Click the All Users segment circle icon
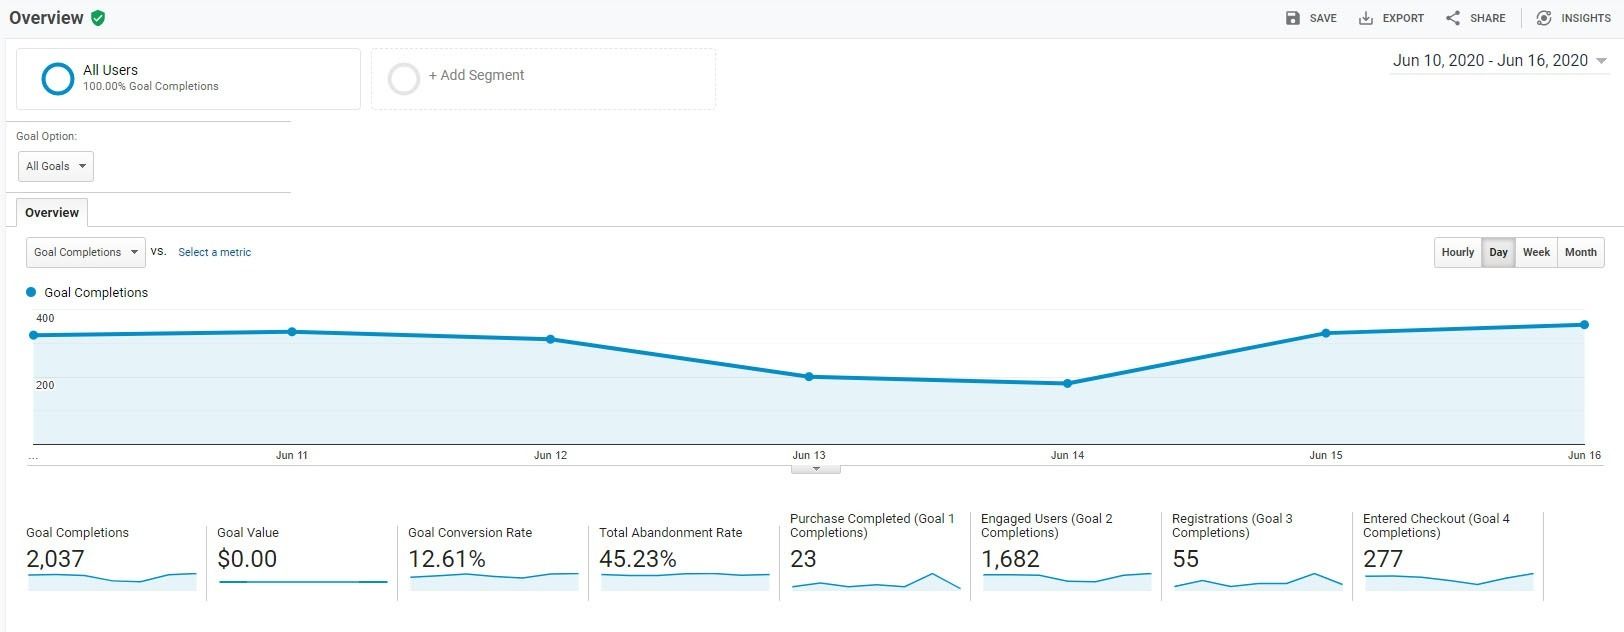 tap(58, 78)
